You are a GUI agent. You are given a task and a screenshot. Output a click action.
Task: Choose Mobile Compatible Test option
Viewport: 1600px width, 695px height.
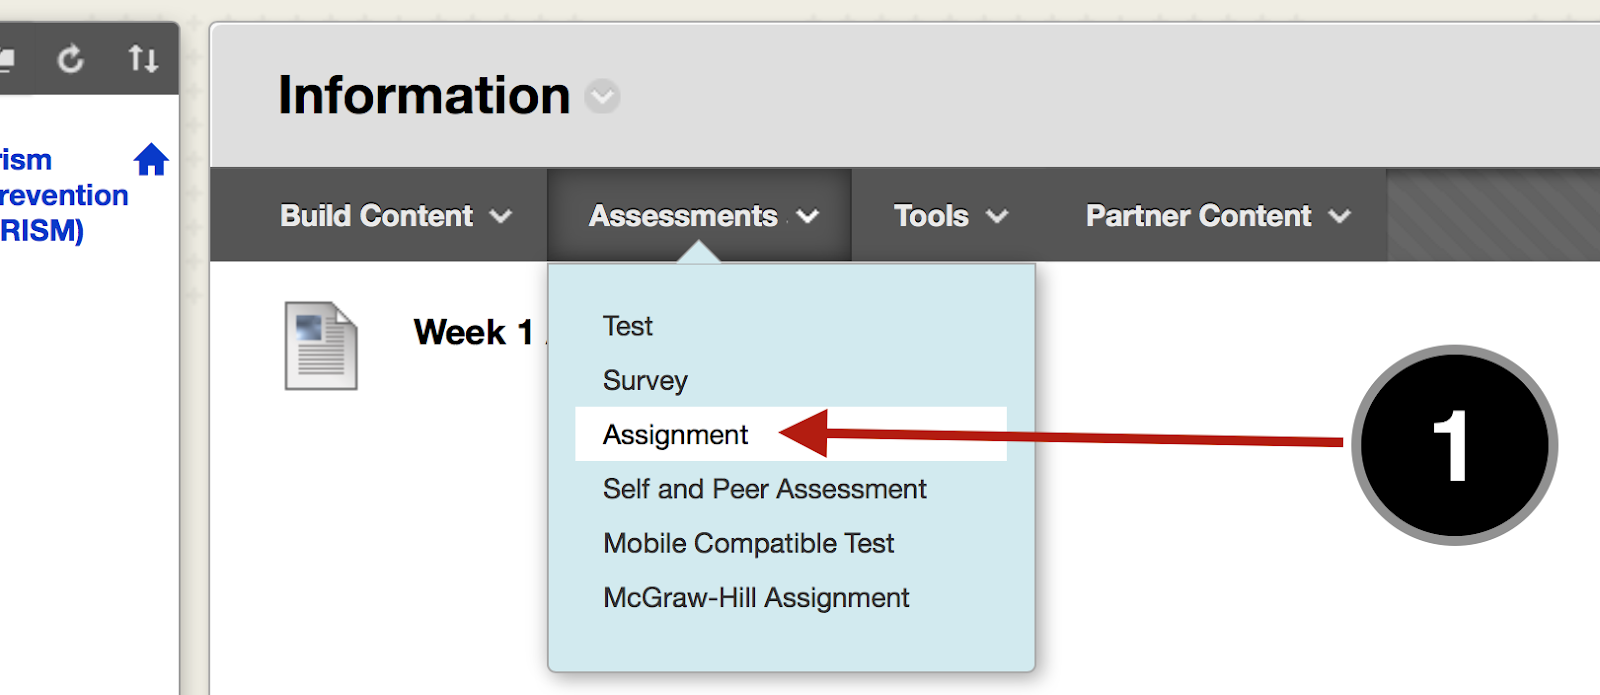click(x=748, y=543)
